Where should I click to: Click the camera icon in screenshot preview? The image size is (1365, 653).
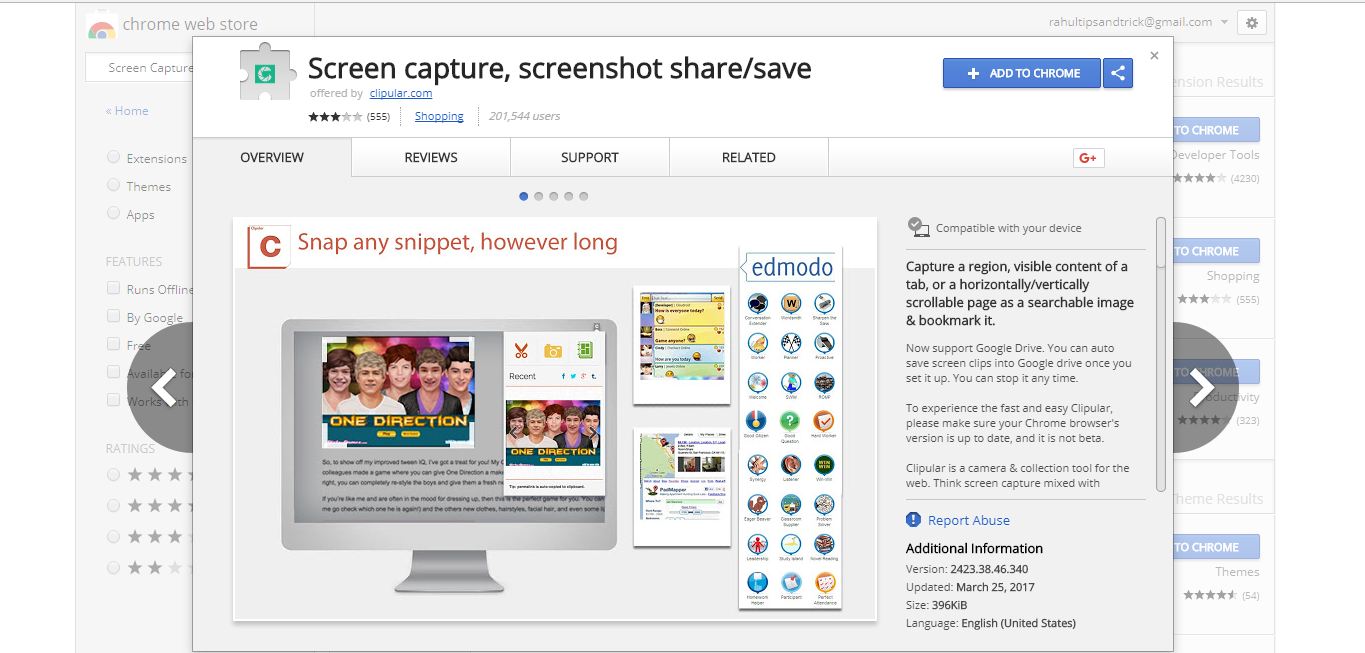point(552,351)
